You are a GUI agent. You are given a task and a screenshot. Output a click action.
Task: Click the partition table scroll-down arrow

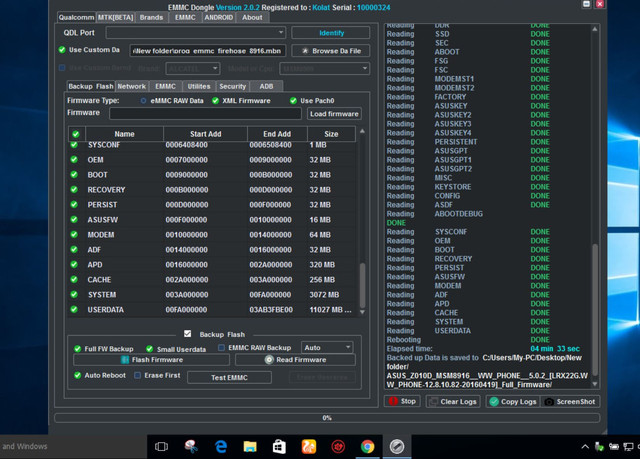362,312
